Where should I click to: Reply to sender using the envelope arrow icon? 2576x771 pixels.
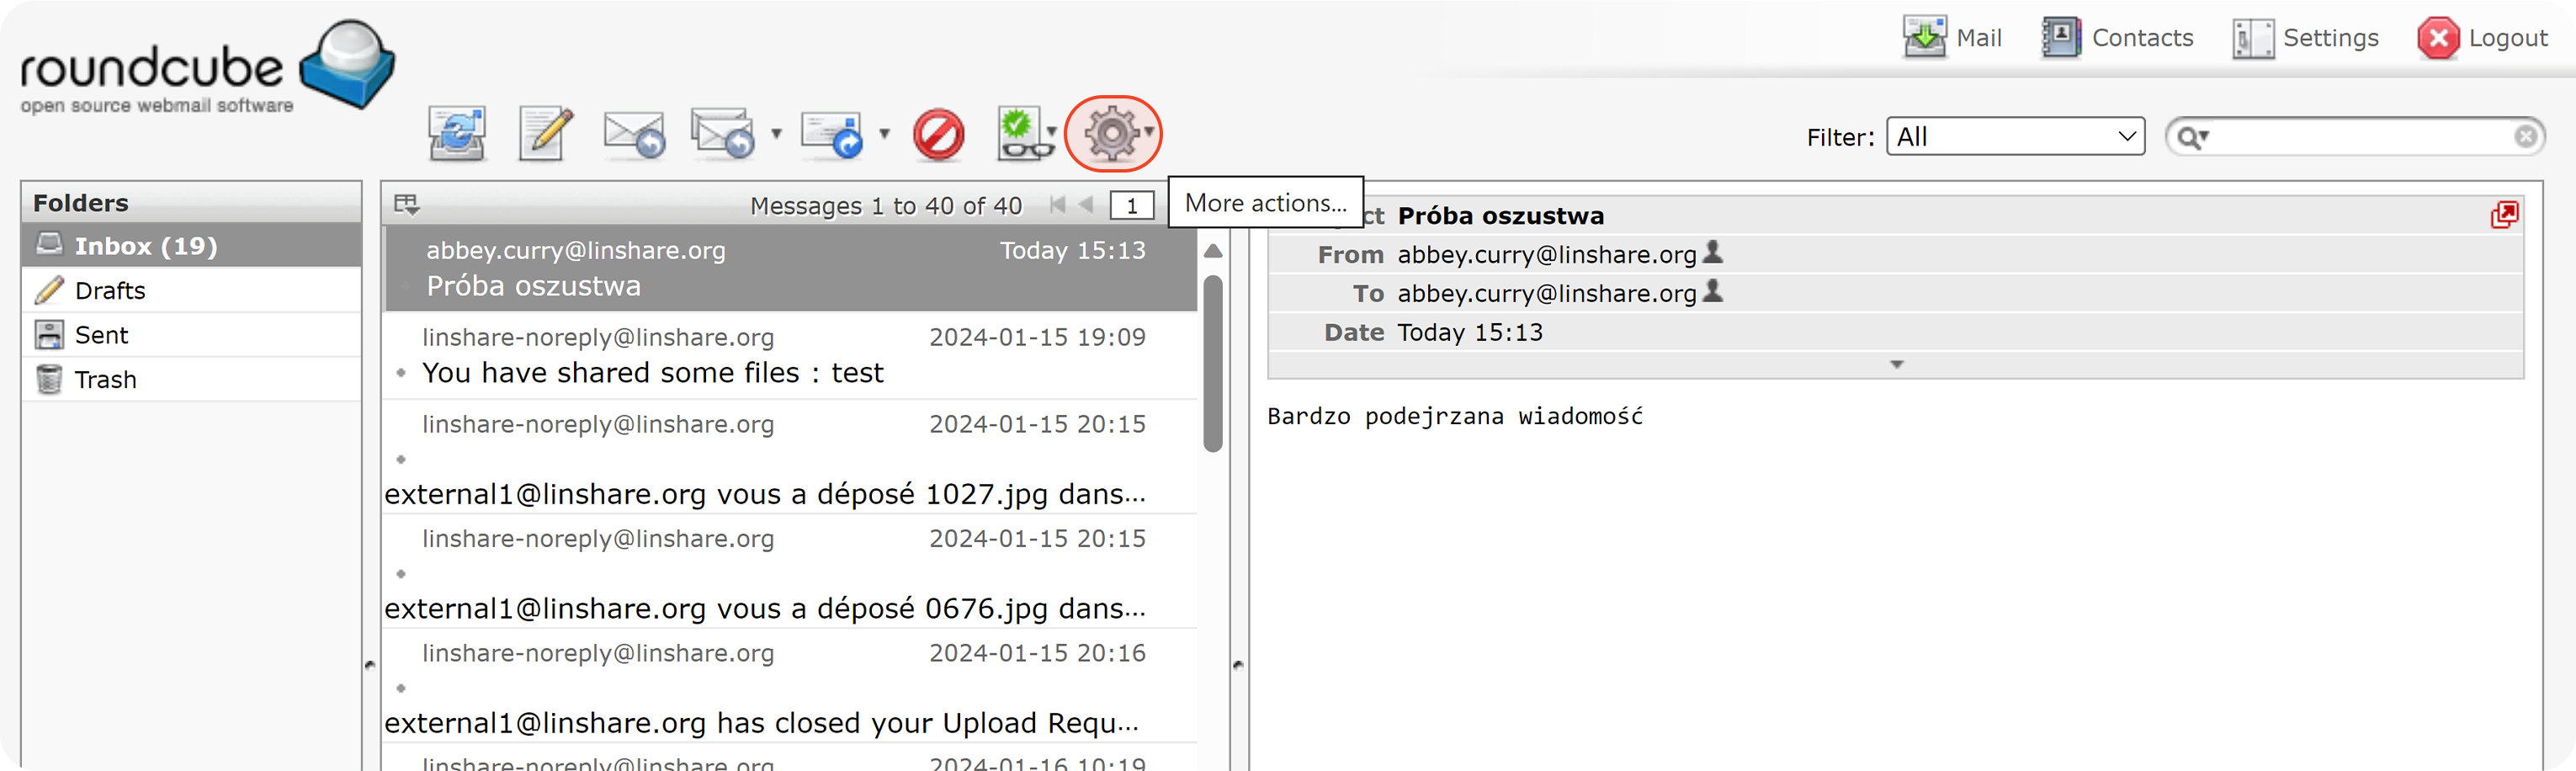[634, 133]
